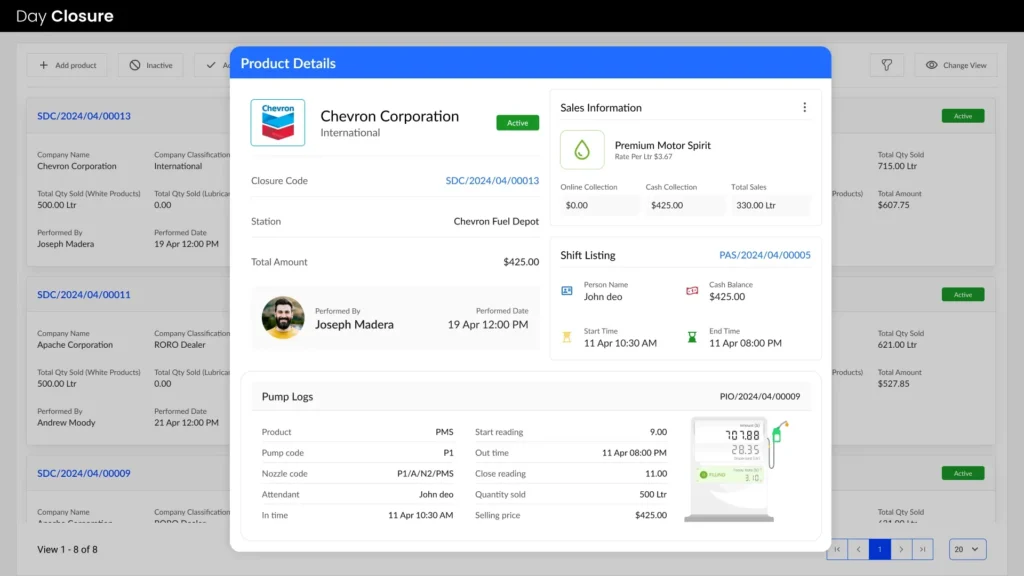Screen dimensions: 1024x576
Task: Click the Add product button
Action: click(68, 65)
